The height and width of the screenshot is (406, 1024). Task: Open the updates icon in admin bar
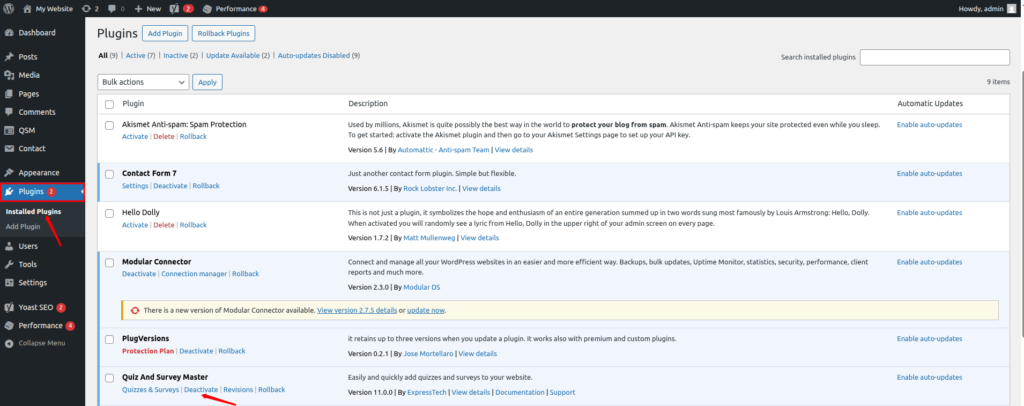(x=86, y=9)
